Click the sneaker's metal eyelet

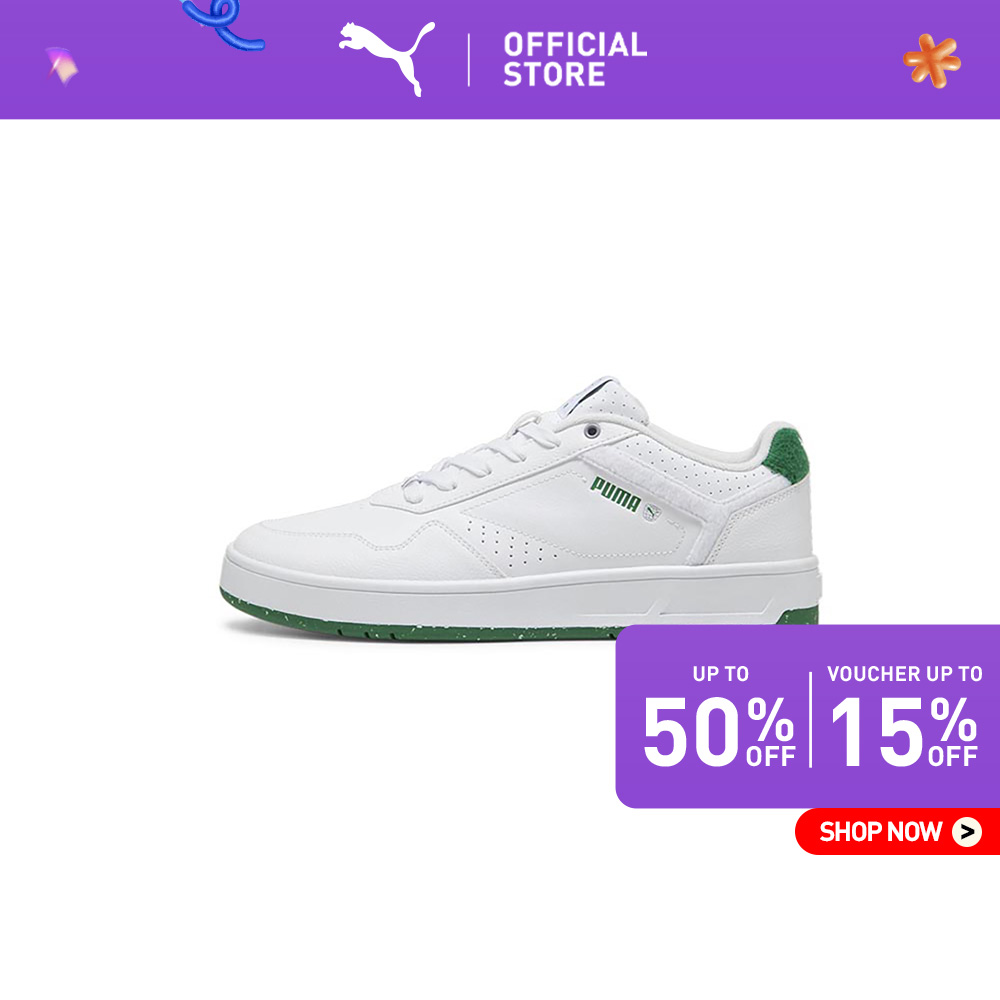[592, 431]
